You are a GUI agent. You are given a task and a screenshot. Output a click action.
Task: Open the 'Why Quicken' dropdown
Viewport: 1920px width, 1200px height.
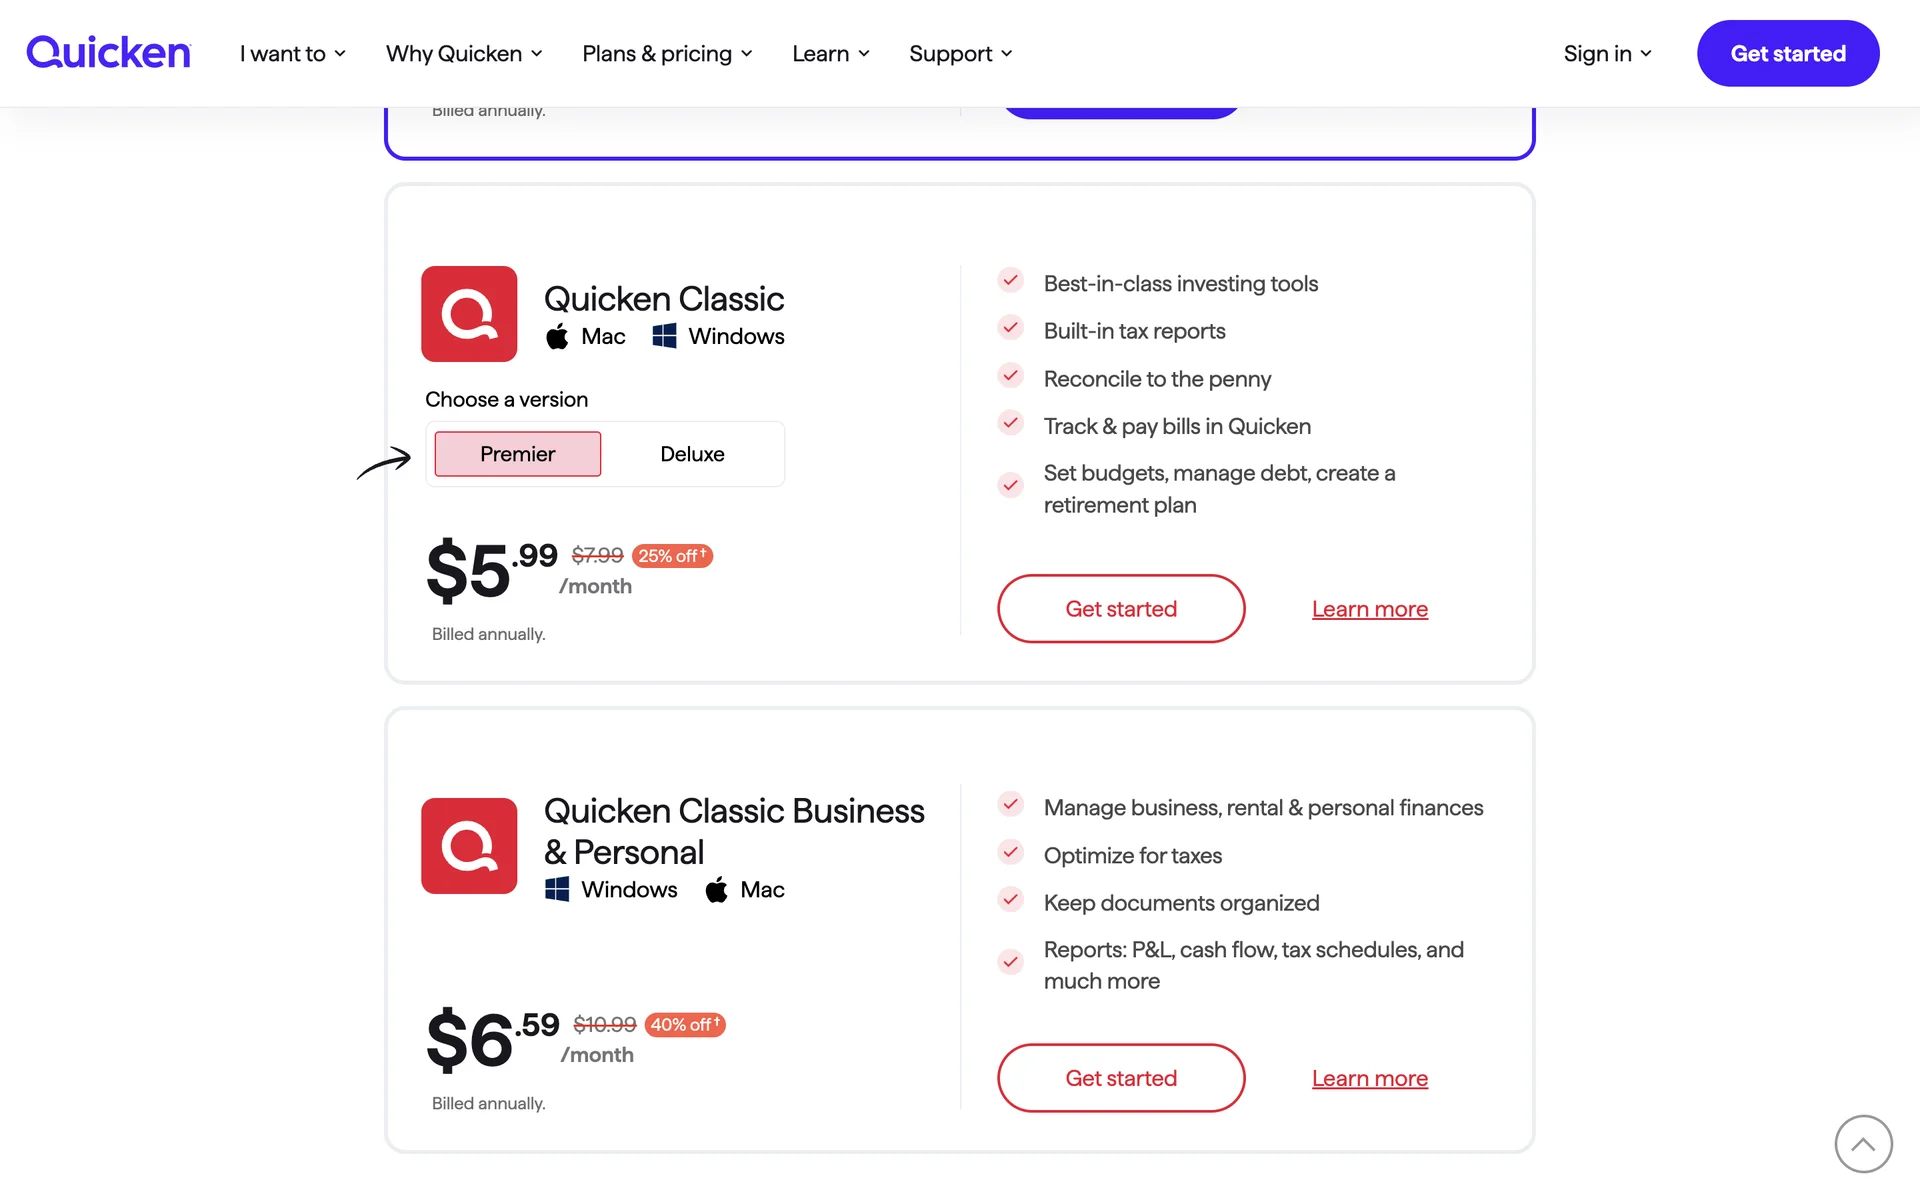pos(464,54)
